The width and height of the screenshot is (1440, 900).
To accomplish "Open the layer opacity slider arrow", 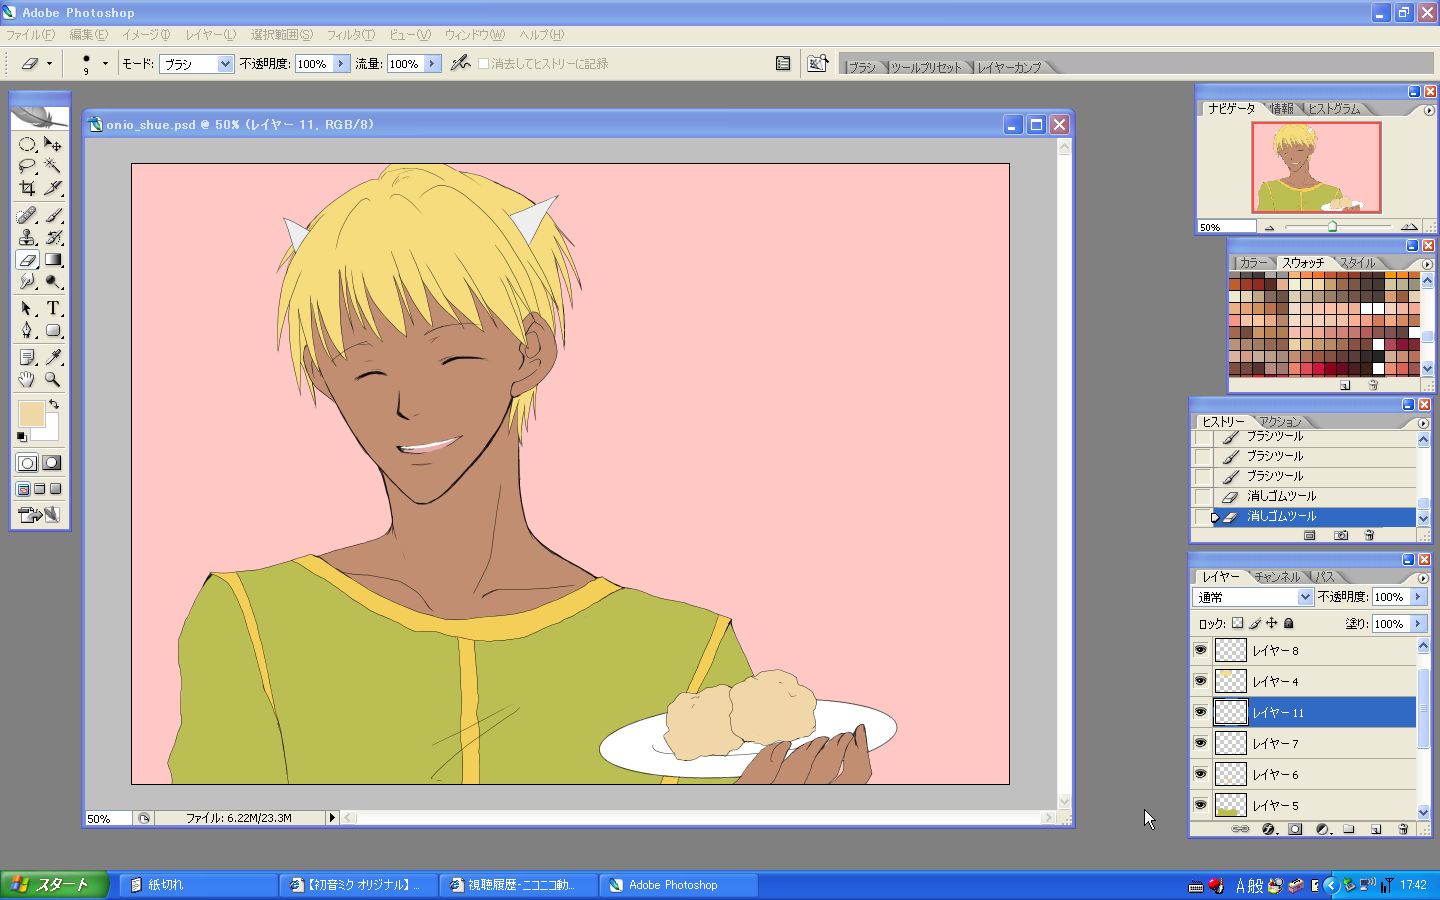I will tap(1418, 597).
